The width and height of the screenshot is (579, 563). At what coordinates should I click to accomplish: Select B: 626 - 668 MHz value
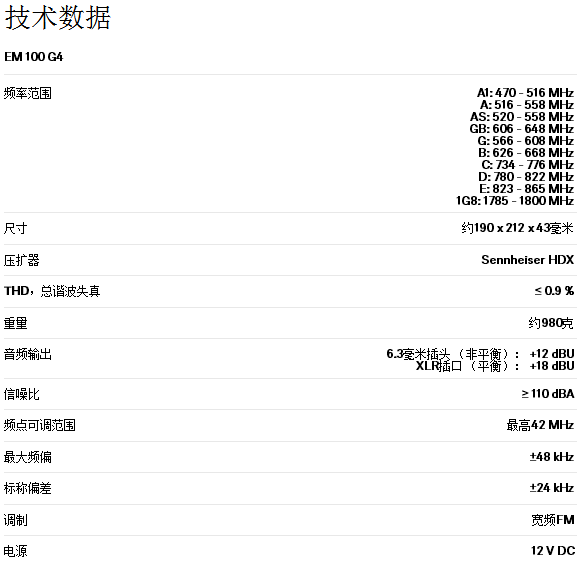(526, 153)
